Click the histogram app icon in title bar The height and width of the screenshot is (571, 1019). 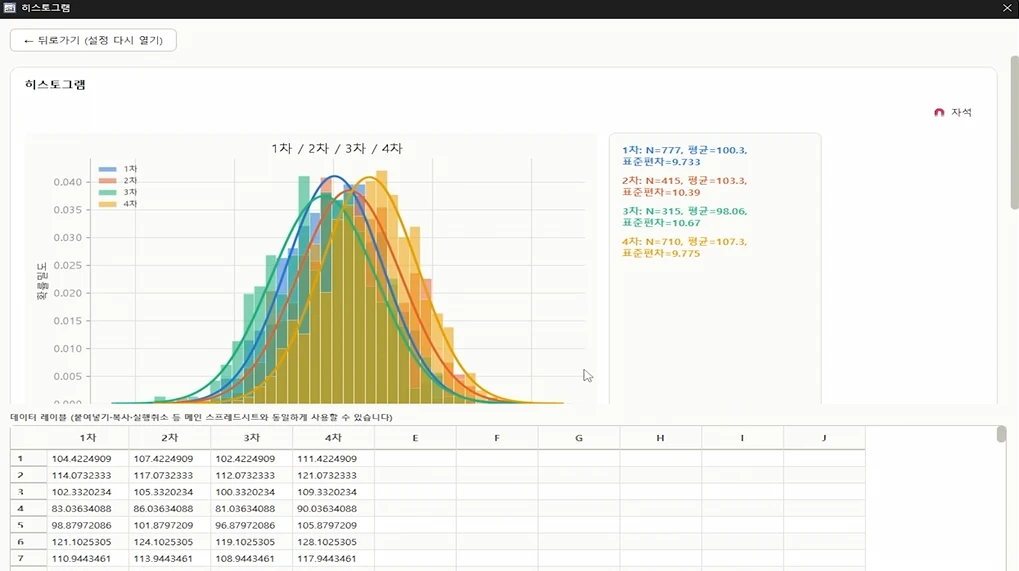click(x=9, y=8)
